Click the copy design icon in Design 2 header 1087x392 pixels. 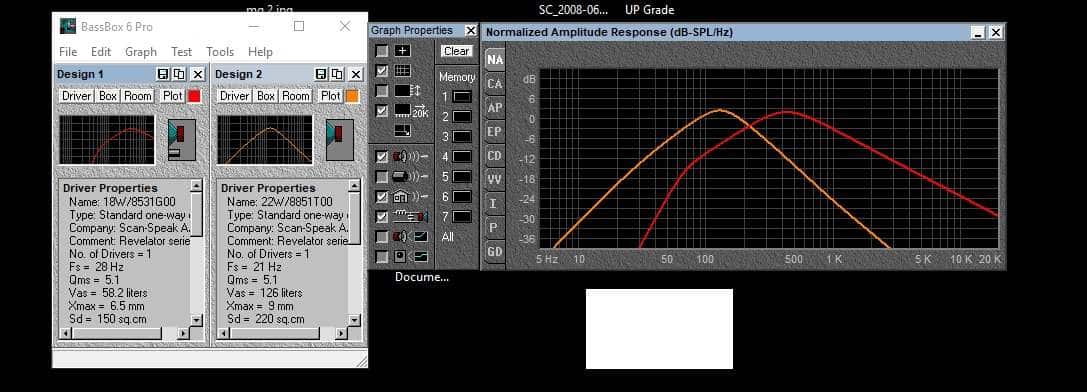(337, 74)
